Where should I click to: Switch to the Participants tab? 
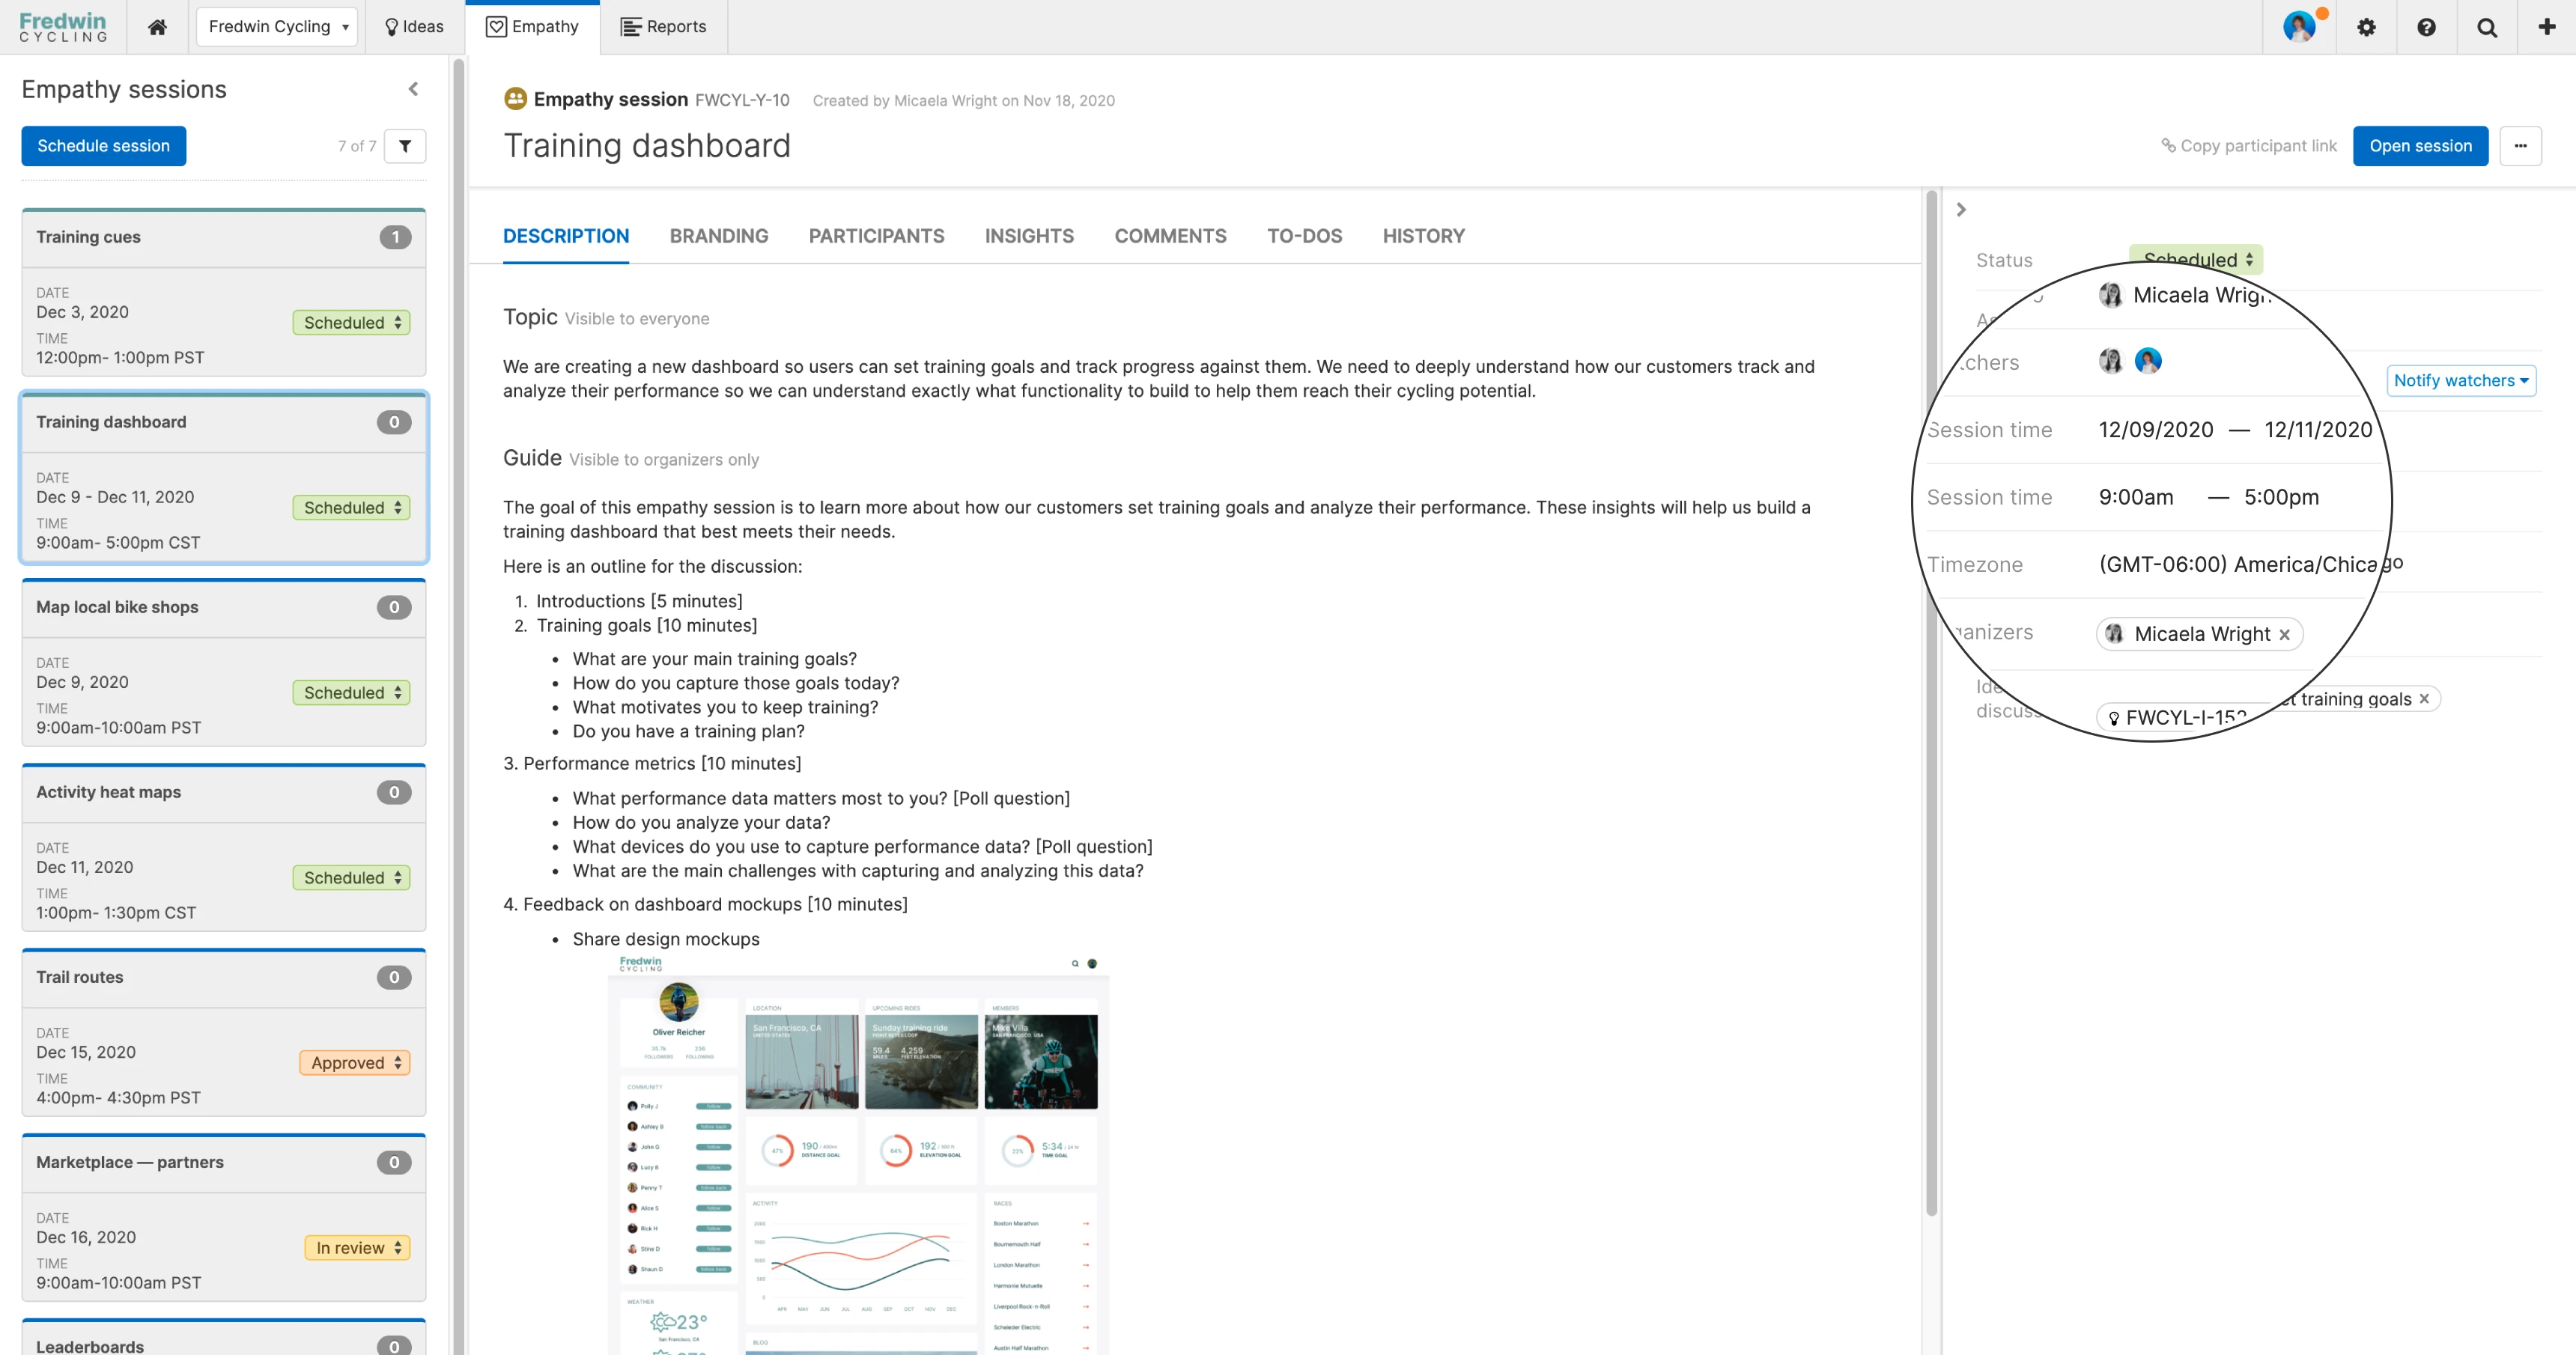(876, 236)
